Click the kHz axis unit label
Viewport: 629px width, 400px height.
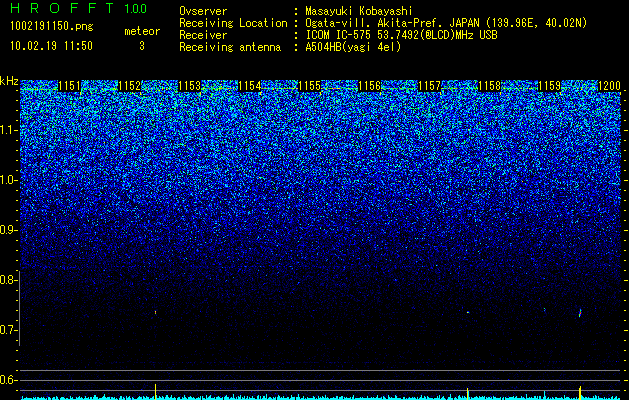[x=9, y=81]
